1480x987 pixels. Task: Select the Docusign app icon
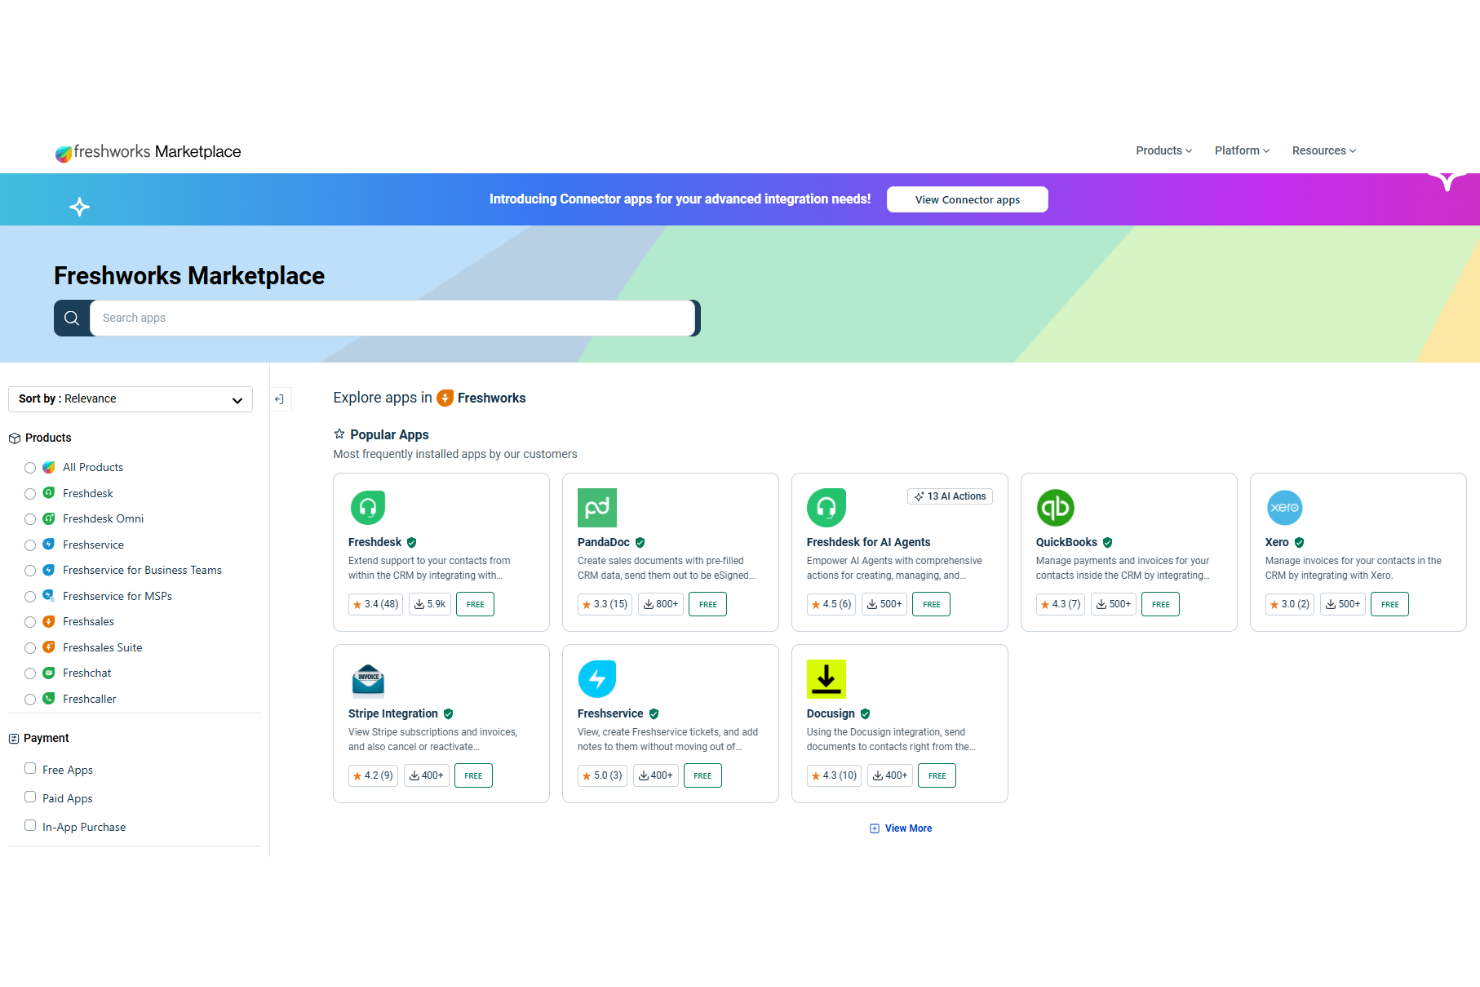826,678
